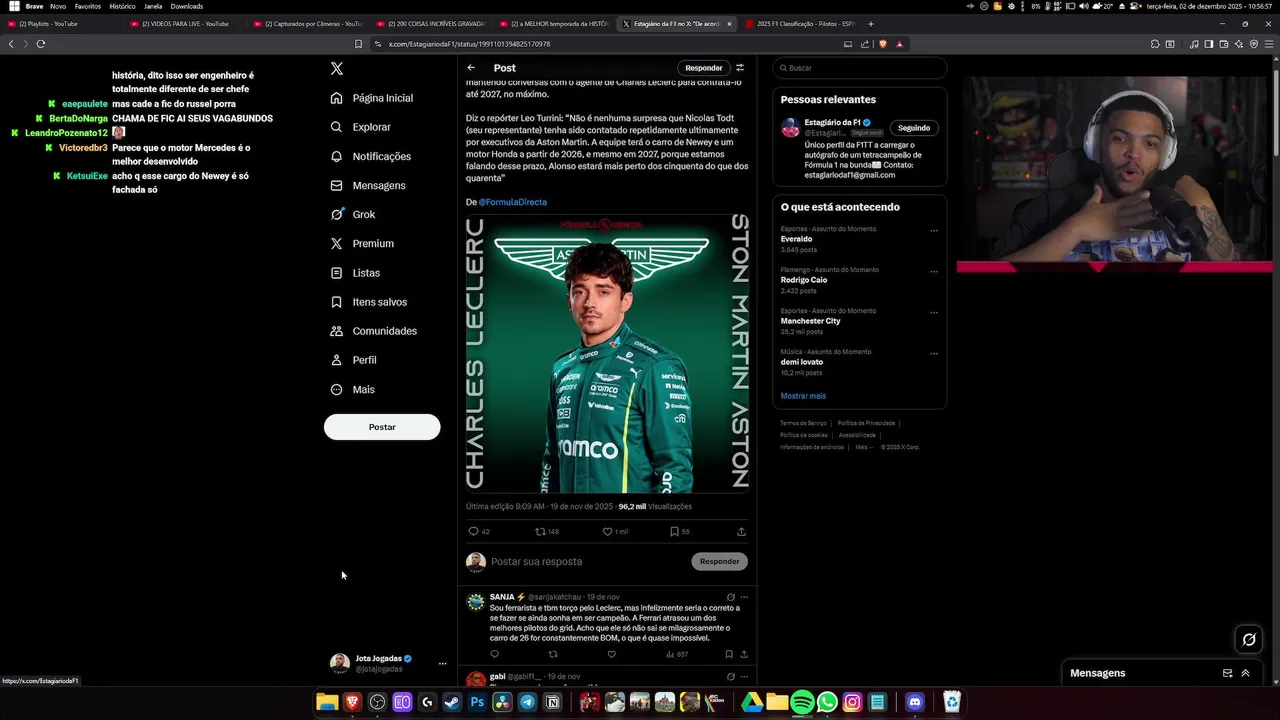
Task: Click the repost icon showing 148
Action: pyautogui.click(x=541, y=531)
